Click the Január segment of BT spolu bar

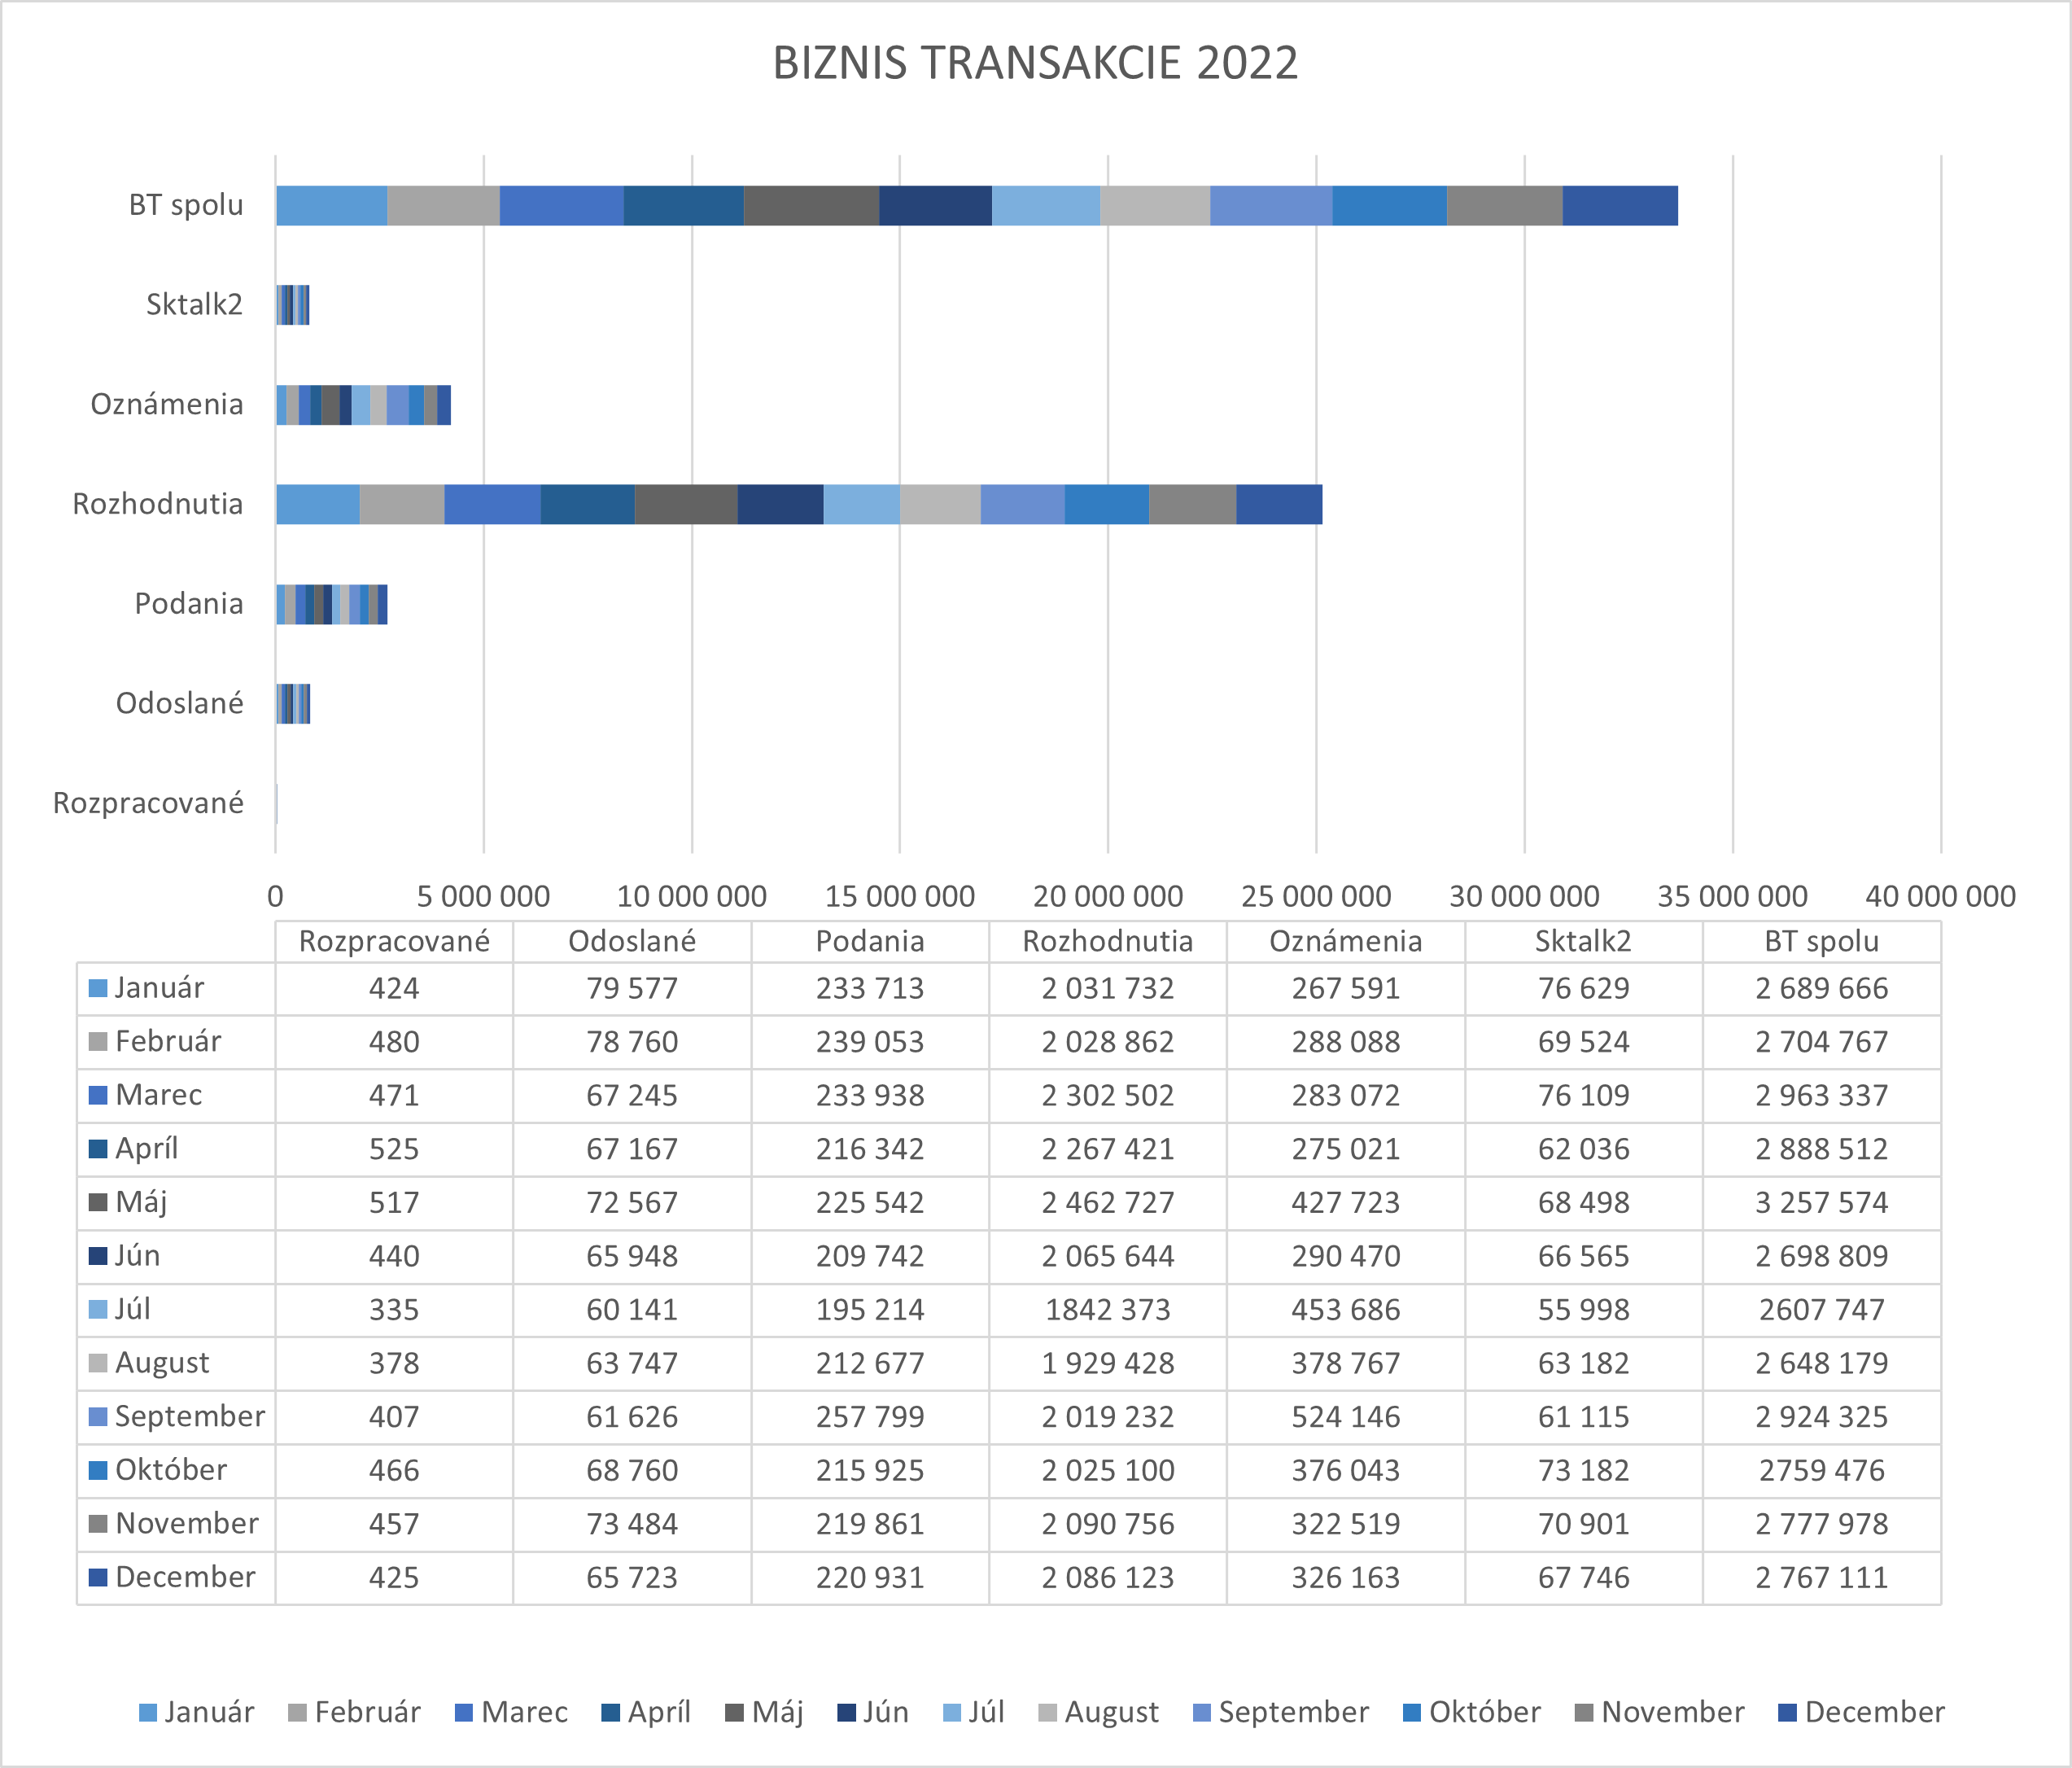[x=332, y=205]
